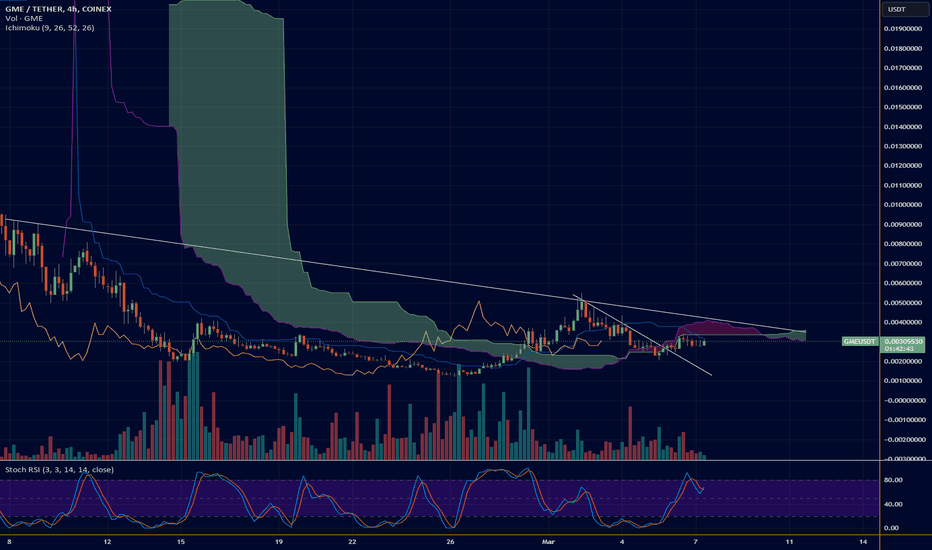The height and width of the screenshot is (550, 932).
Task: Select the short steep white trendline
Action: point(642,335)
